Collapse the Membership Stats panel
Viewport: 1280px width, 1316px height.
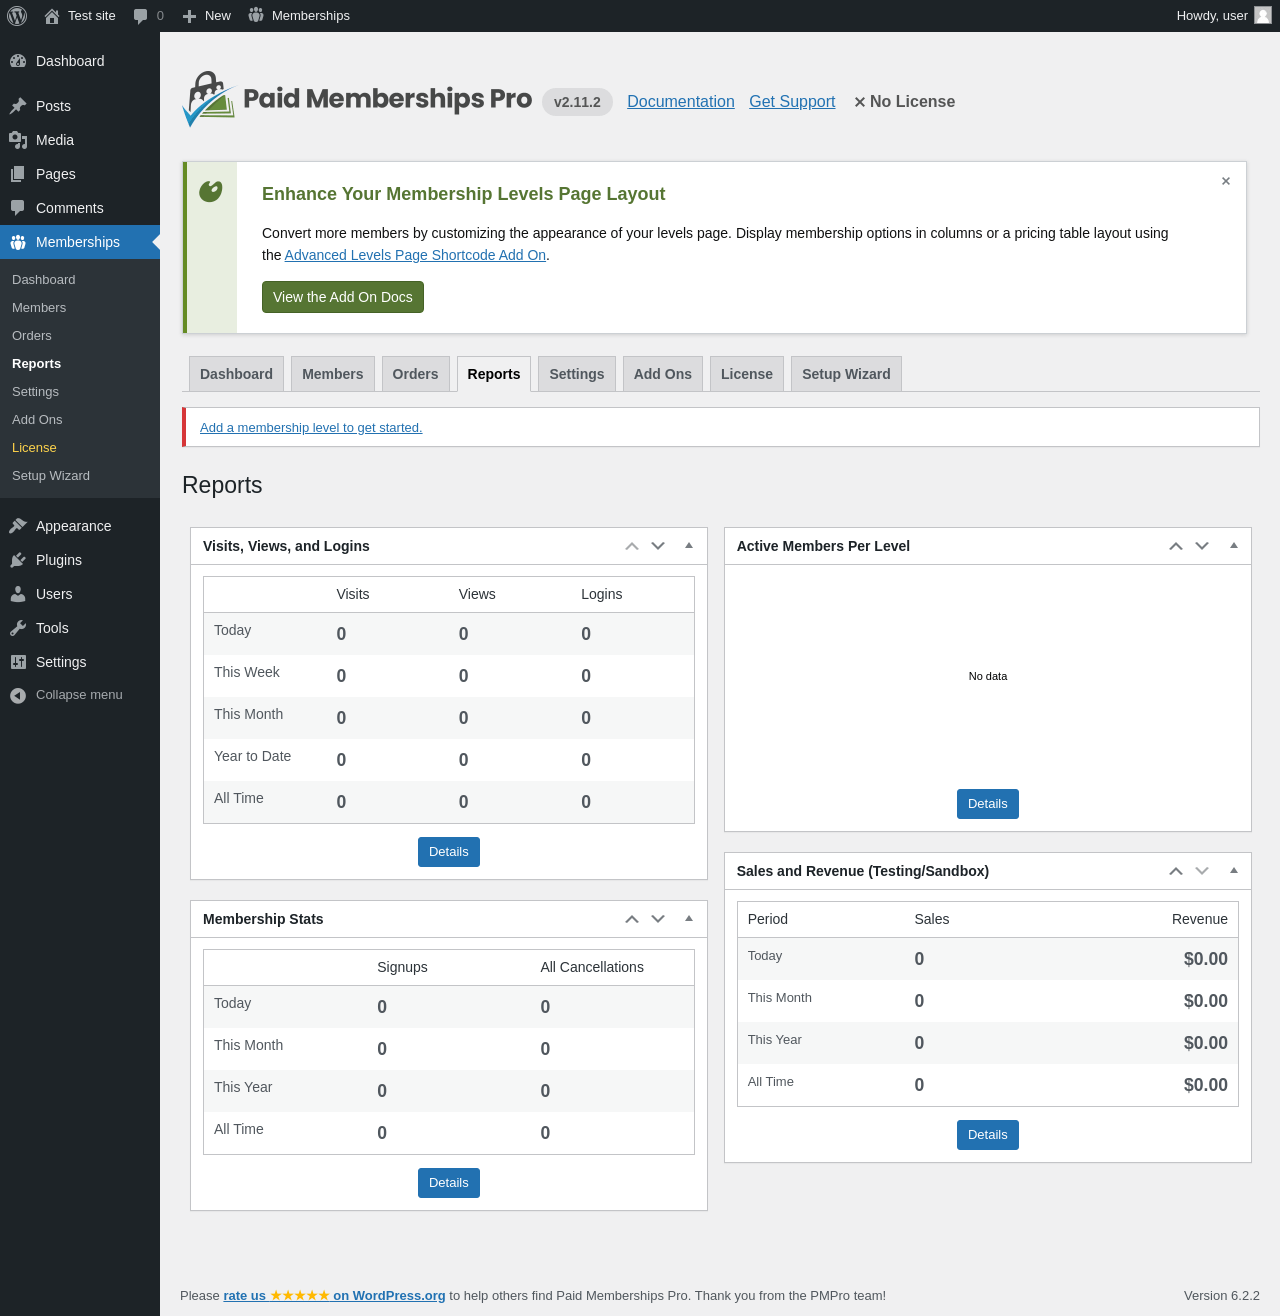(689, 919)
